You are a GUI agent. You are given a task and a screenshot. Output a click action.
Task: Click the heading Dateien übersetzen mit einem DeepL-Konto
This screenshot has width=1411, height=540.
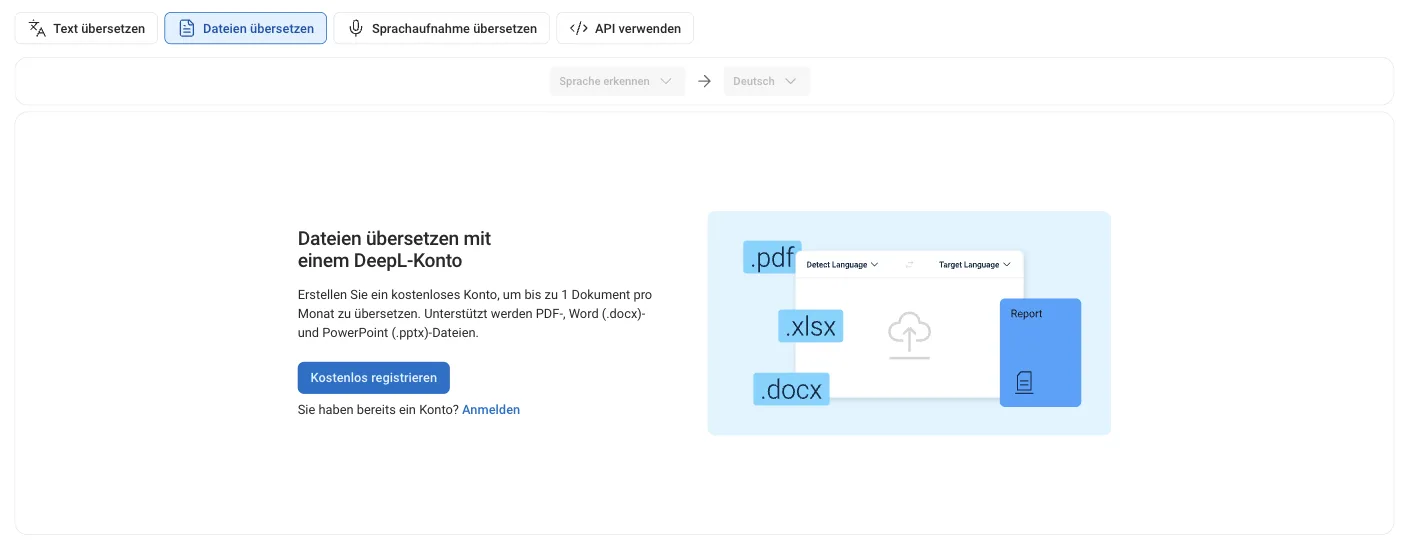395,250
